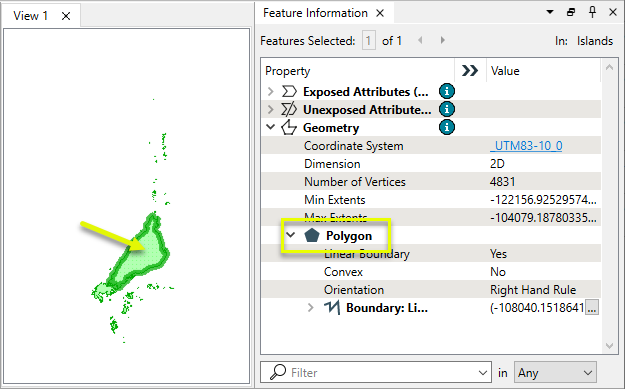Click the Geometry info icon

[446, 127]
